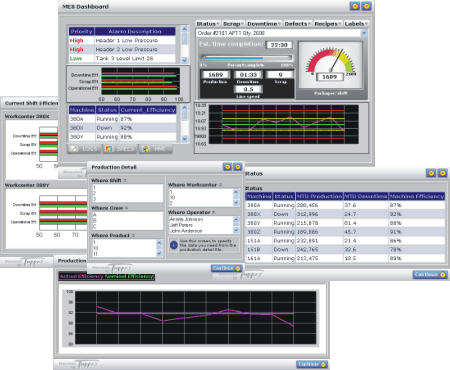
Task: Click the blue info icon in Production Detail
Action: [x=174, y=245]
